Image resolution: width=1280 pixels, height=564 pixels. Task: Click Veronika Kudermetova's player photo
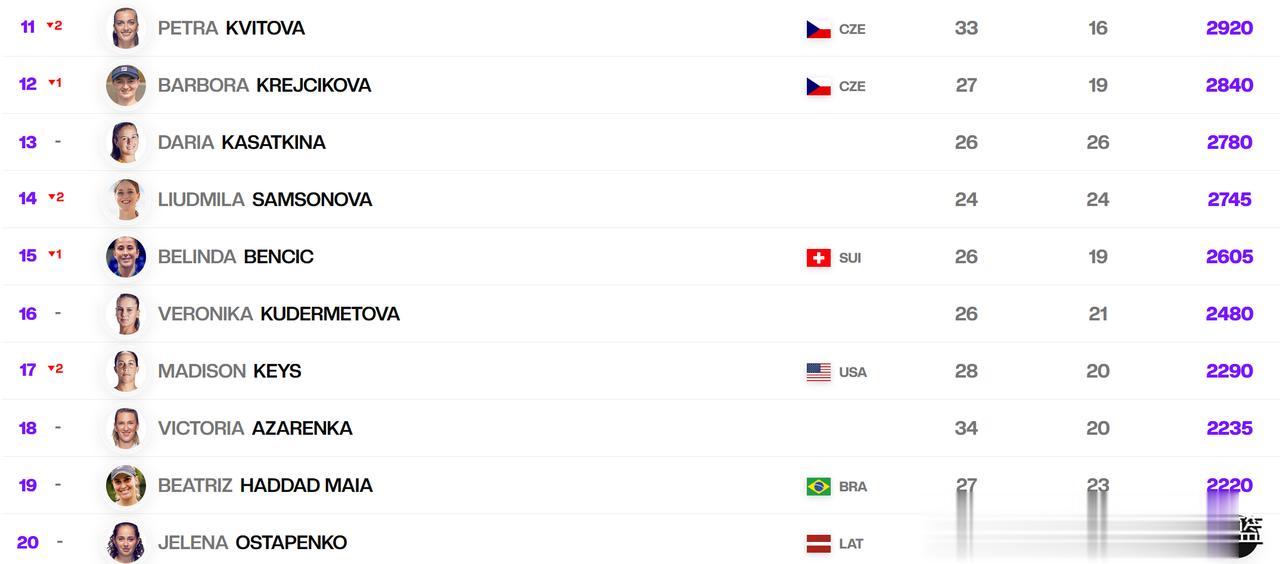126,314
